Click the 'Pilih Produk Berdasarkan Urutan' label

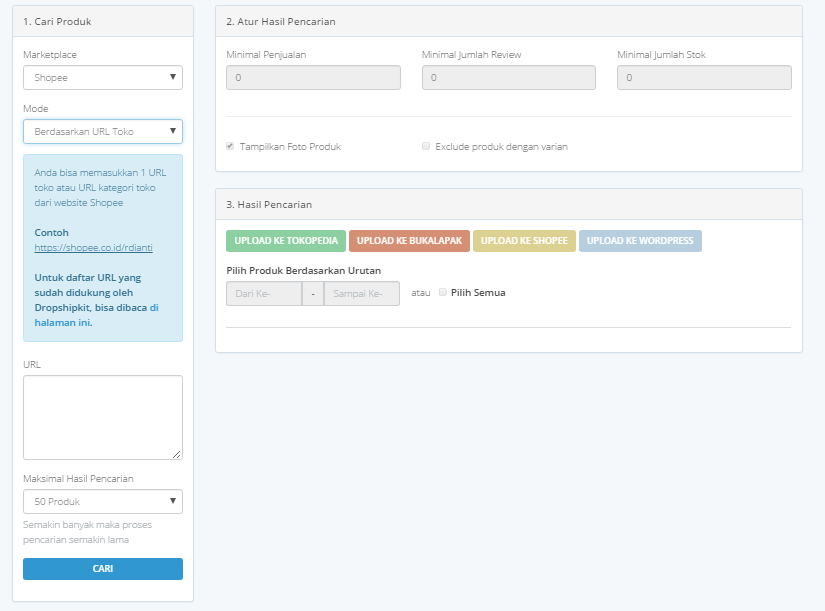304,271
